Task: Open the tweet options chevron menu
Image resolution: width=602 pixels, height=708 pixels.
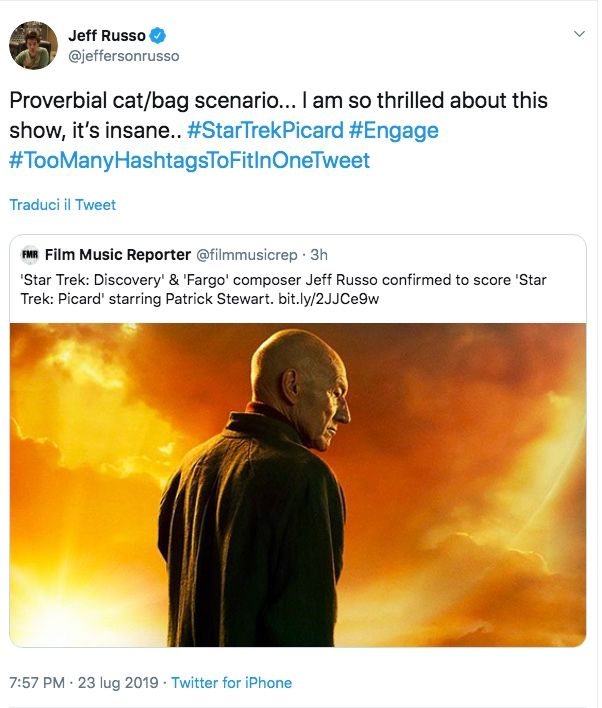Action: pos(578,34)
